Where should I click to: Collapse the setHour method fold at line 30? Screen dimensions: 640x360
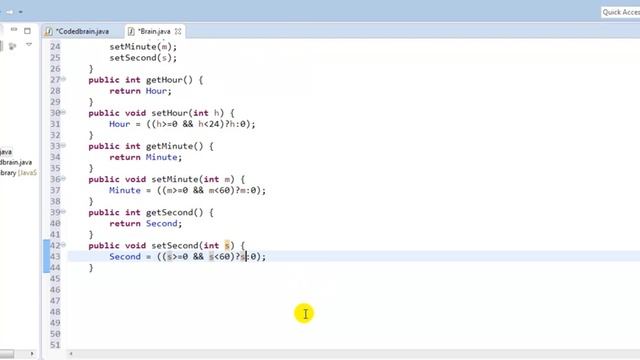pyautogui.click(x=64, y=112)
